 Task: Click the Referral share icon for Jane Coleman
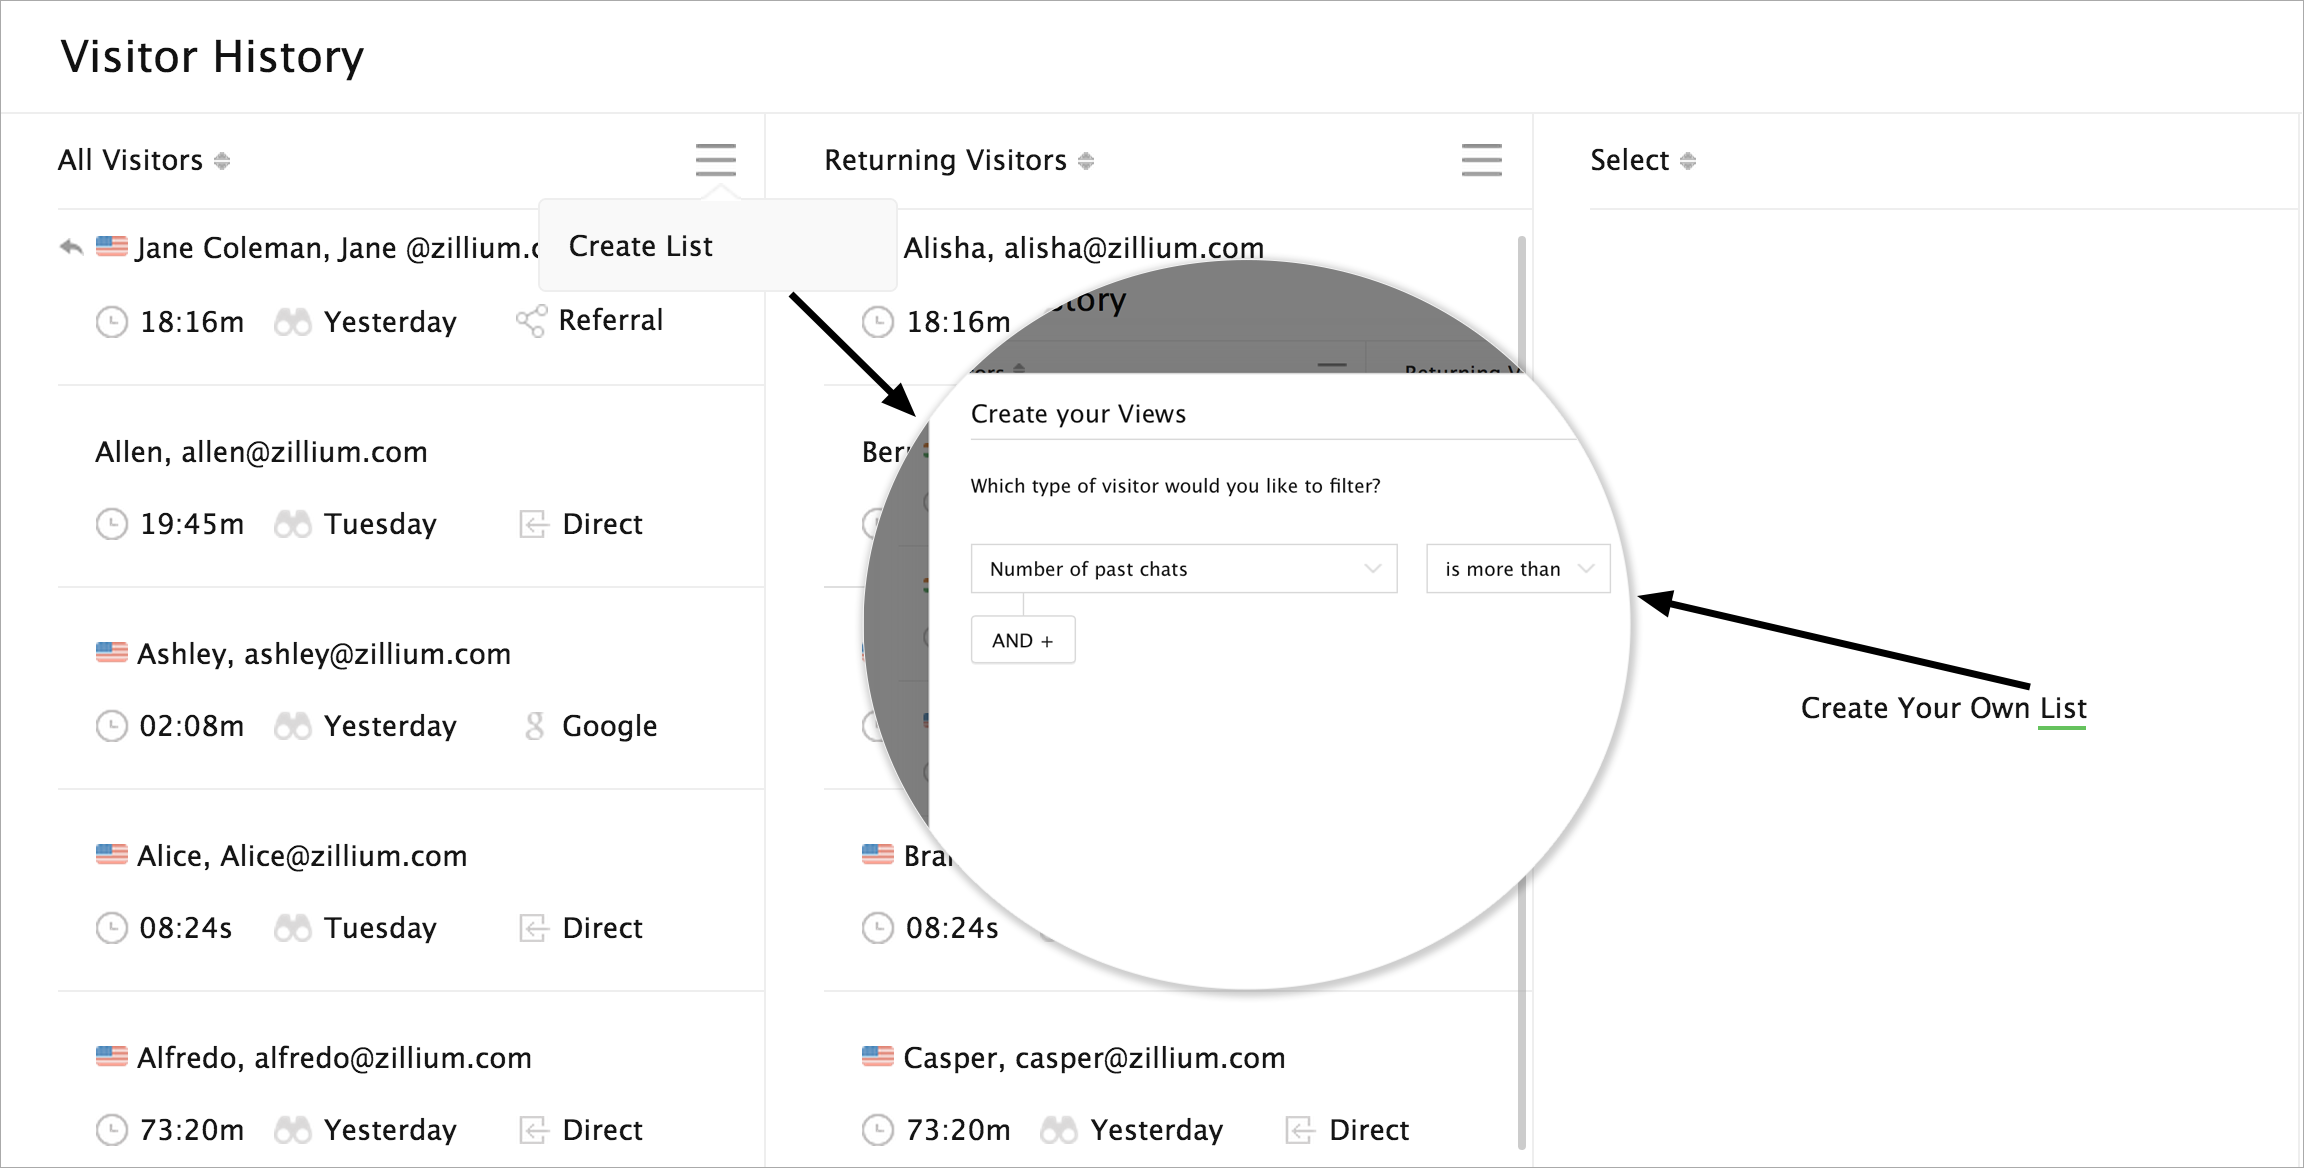[531, 321]
